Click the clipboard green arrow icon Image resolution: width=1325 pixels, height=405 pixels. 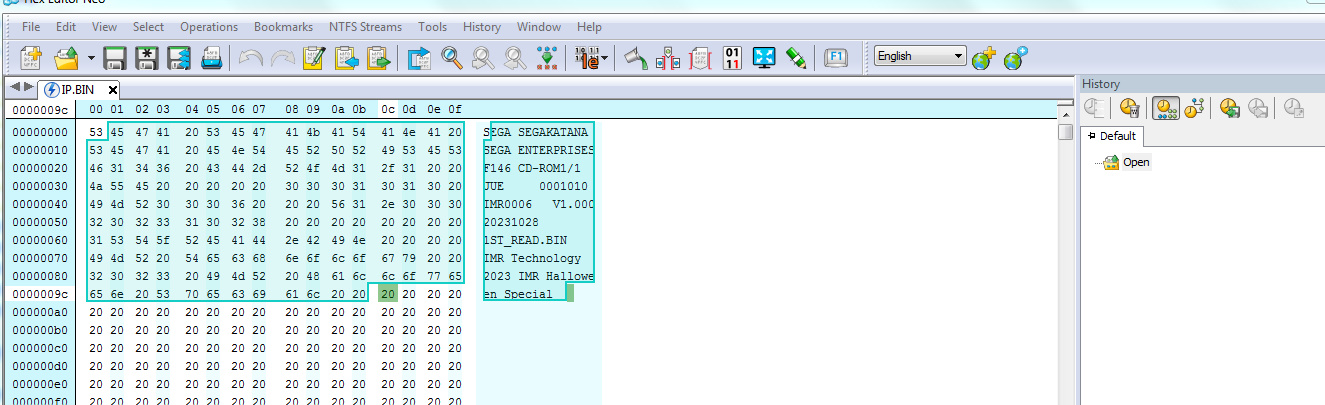[x=378, y=58]
